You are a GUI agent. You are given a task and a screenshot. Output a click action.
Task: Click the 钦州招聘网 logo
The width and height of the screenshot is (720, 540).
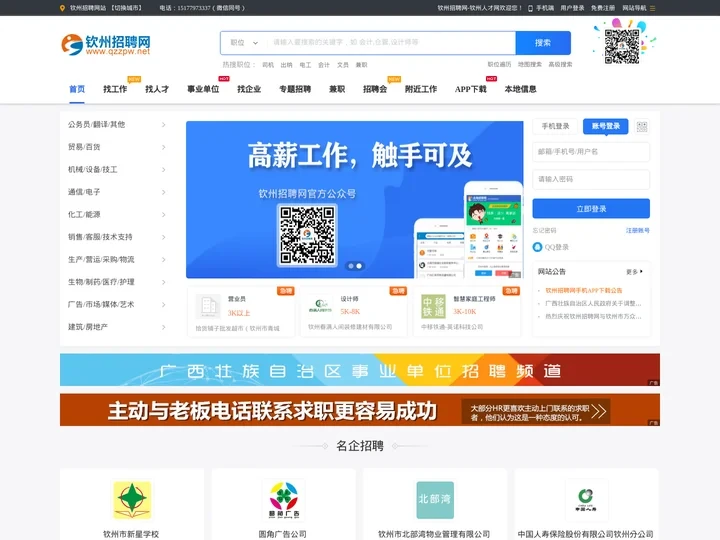(106, 45)
